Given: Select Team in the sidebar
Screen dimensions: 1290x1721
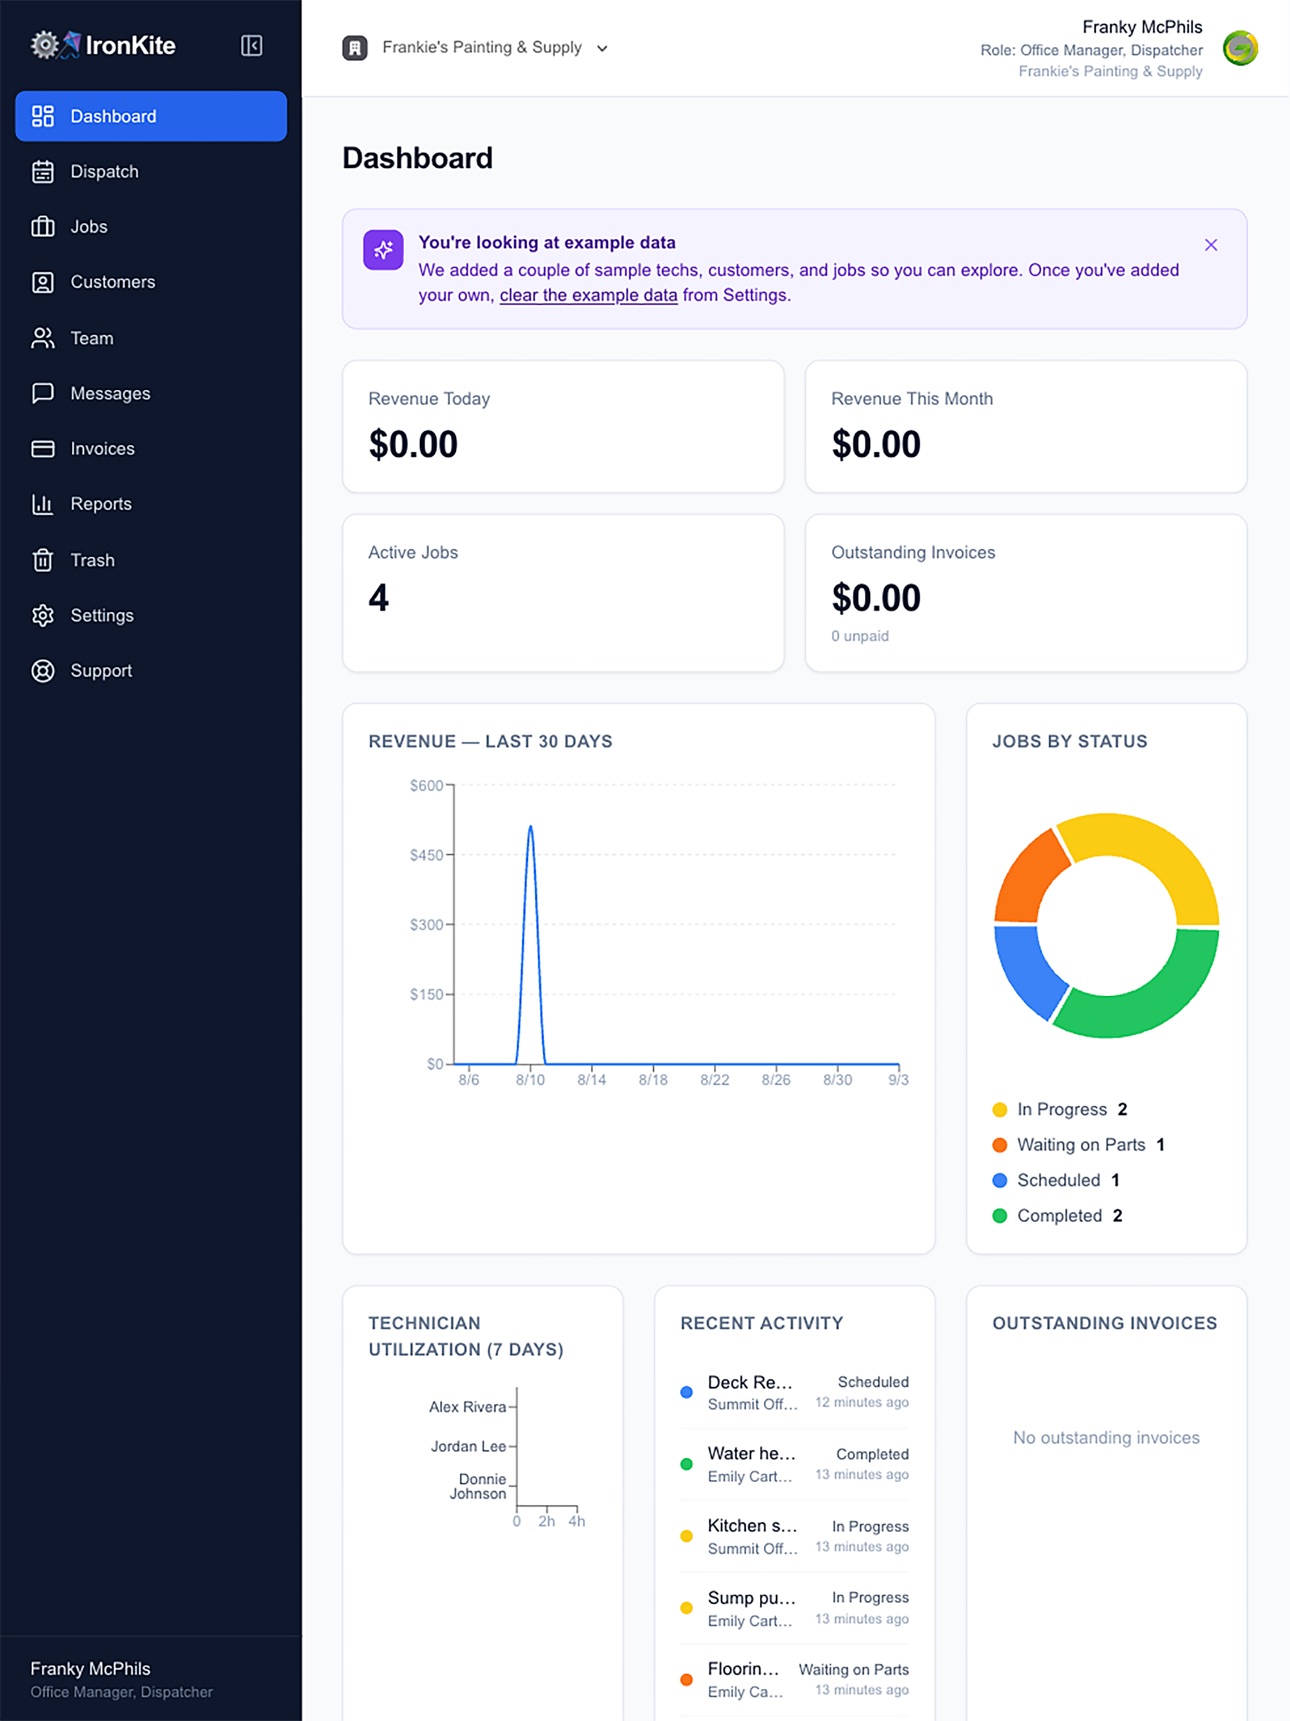Looking at the screenshot, I should point(151,338).
